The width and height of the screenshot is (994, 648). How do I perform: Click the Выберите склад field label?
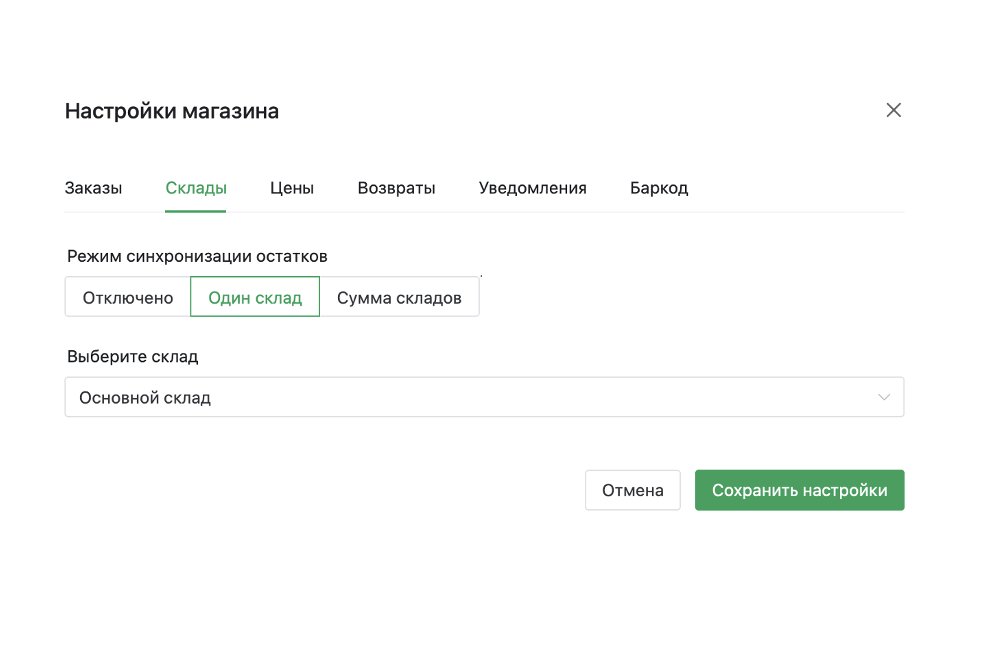(x=132, y=357)
